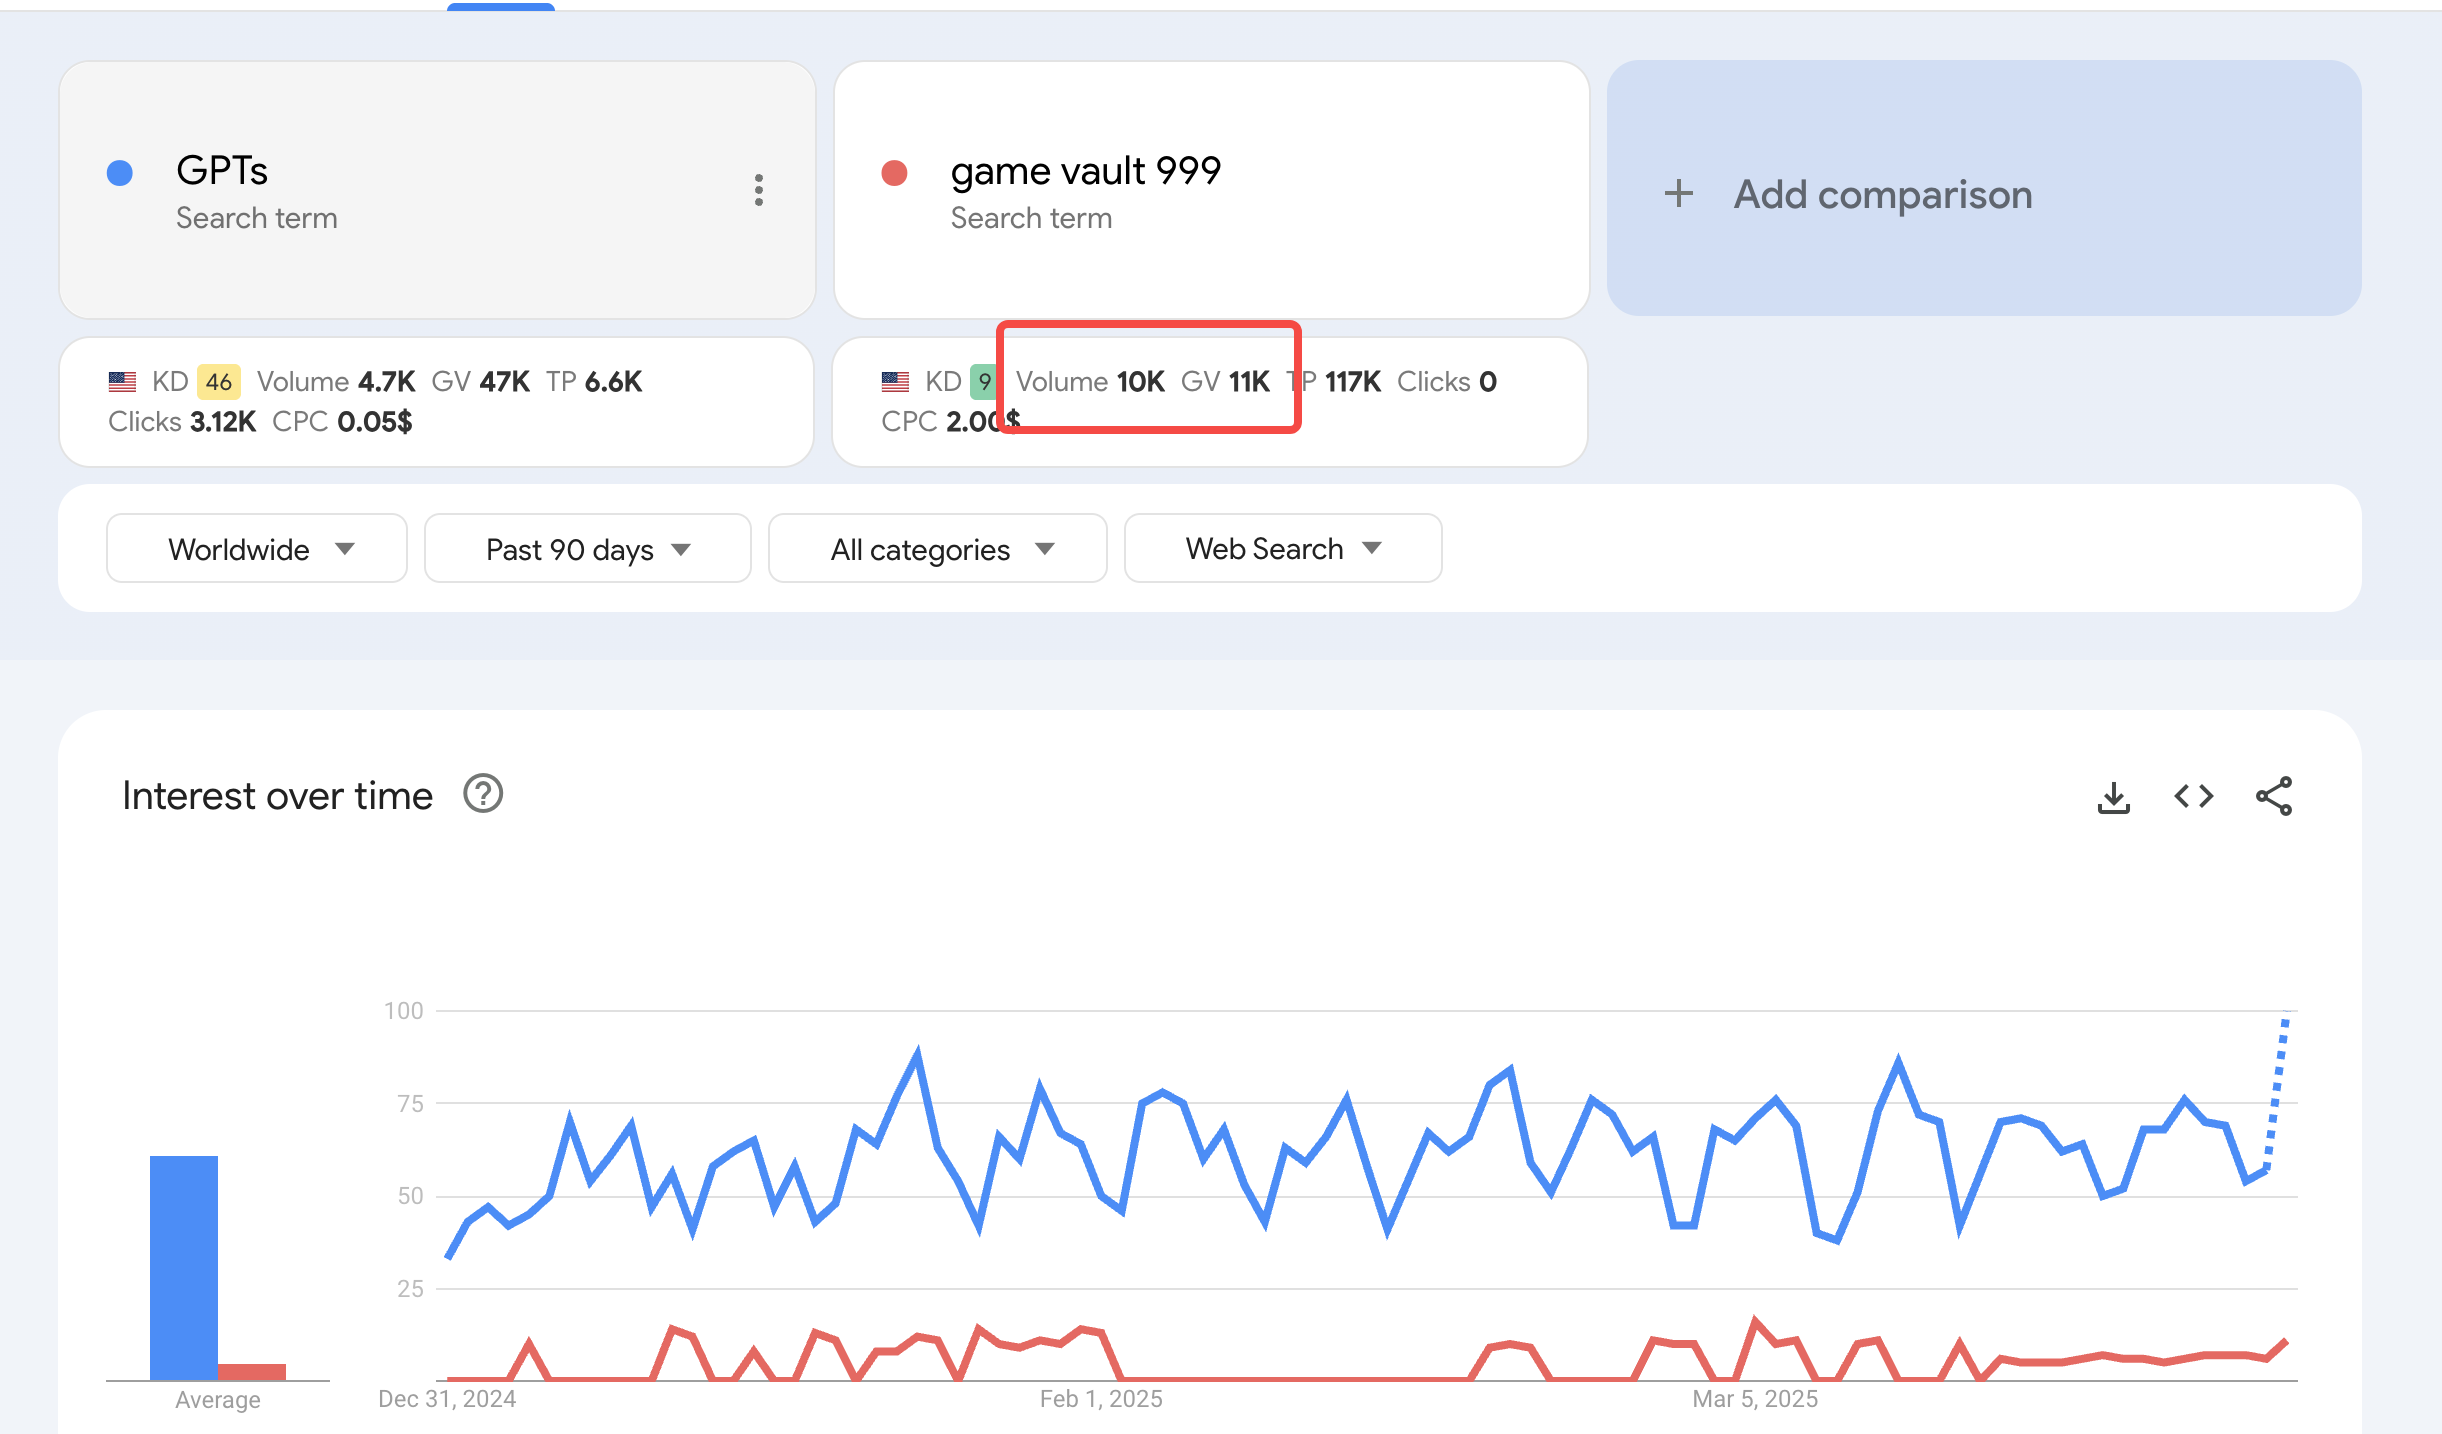Screen dimensions: 2442x1434
Task: Open the Past 90 days time dropdown
Action: (587, 548)
